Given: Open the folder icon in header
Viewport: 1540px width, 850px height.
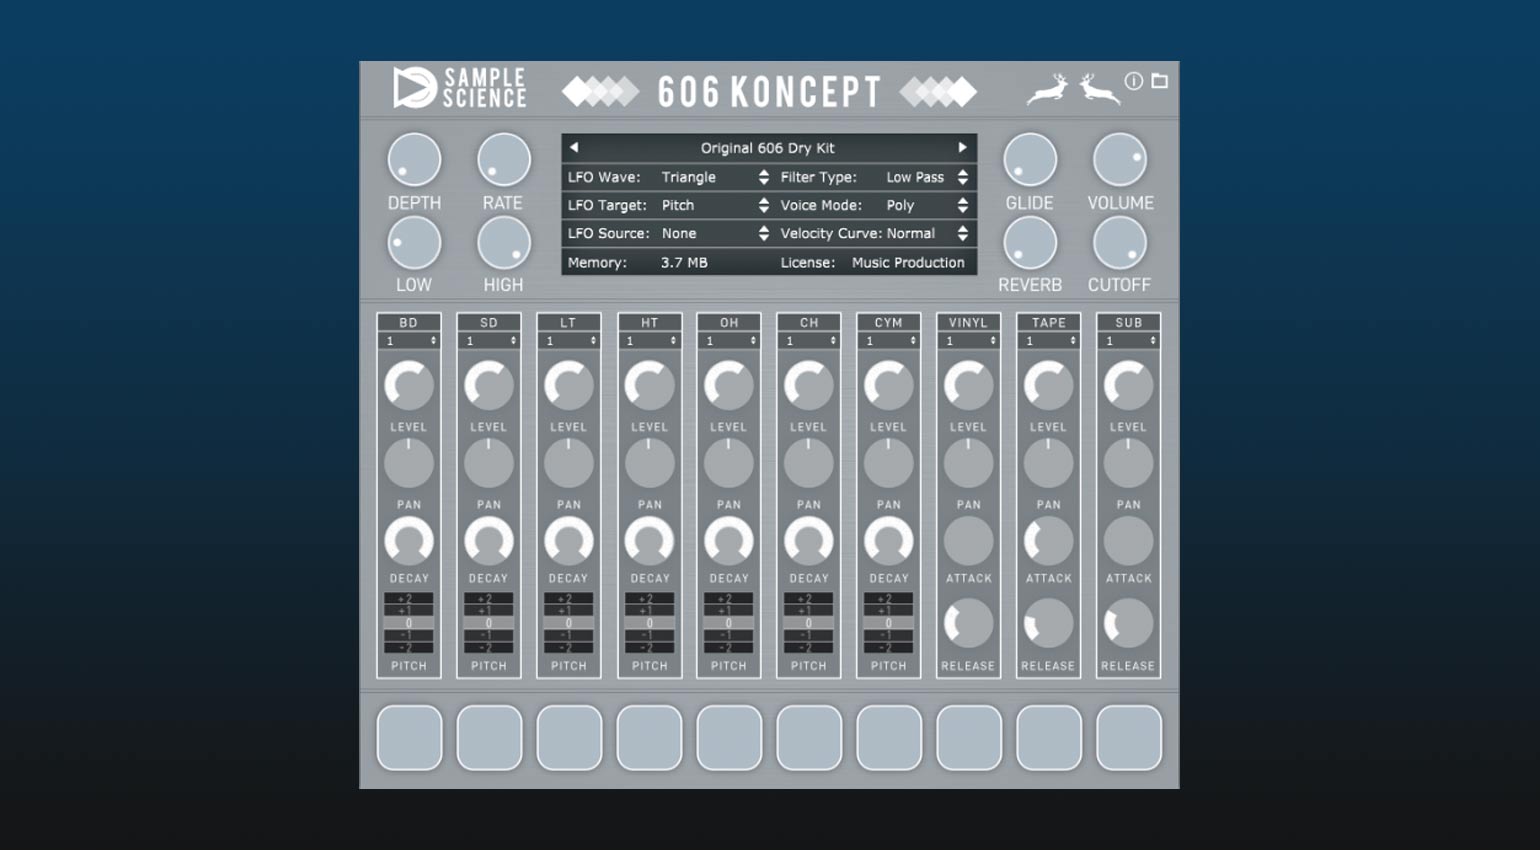Looking at the screenshot, I should (1159, 80).
